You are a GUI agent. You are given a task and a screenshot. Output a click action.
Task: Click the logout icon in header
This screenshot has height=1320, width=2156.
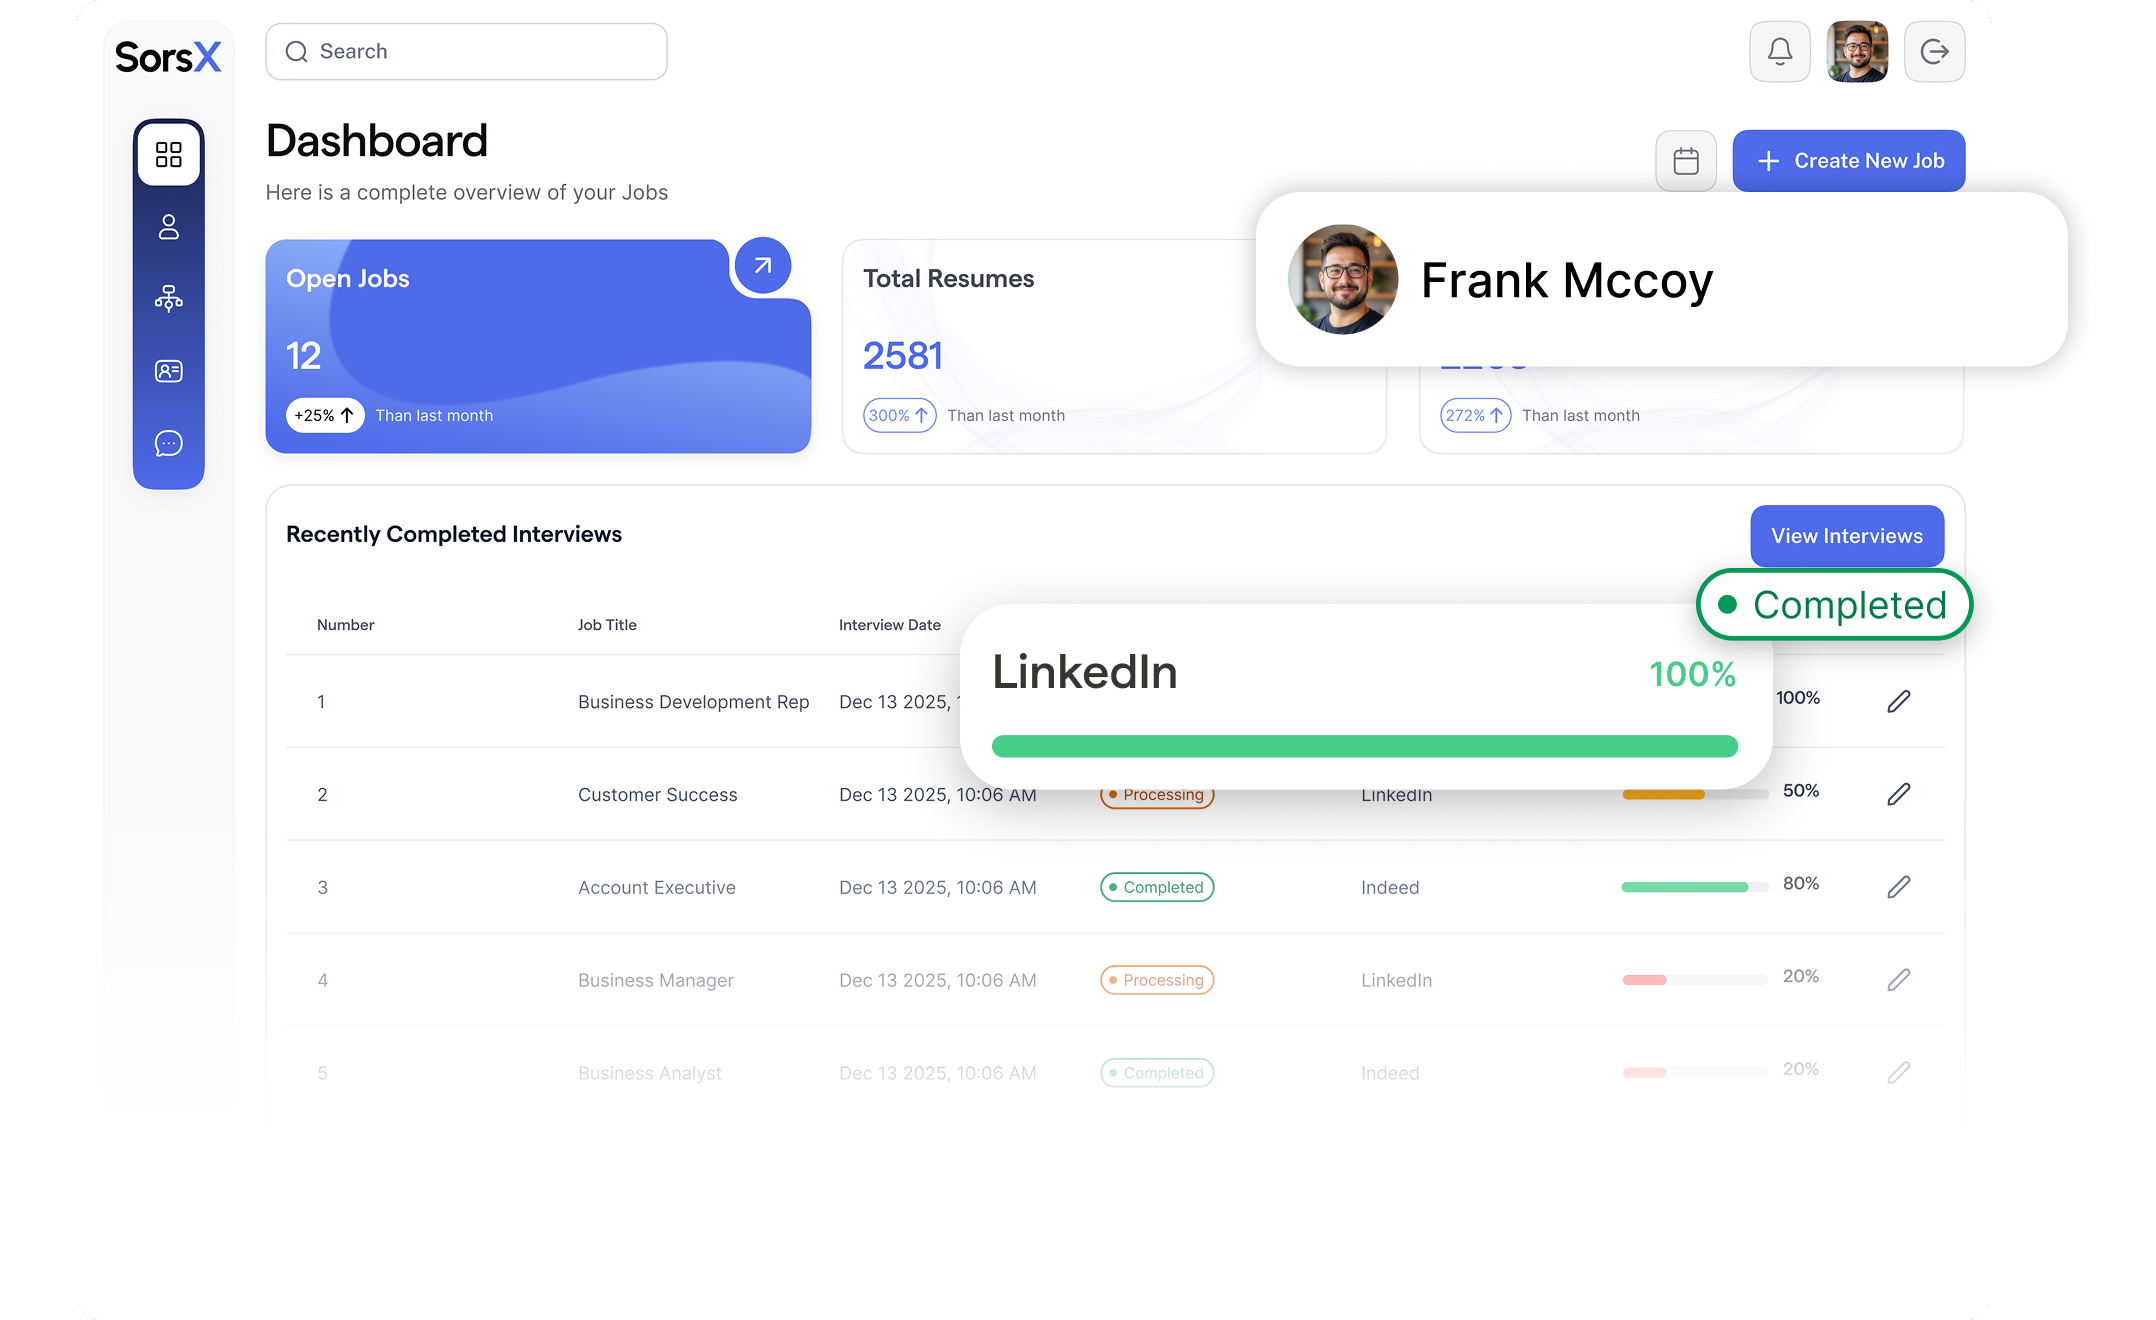(1934, 51)
